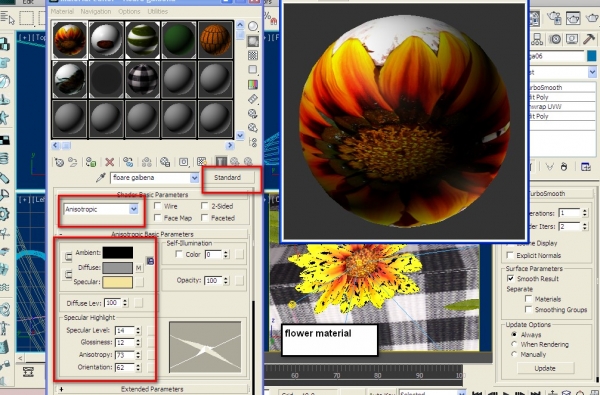Enable the 2-Sided checkbox
Screen dimensions: 600x395
pyautogui.click(x=205, y=206)
